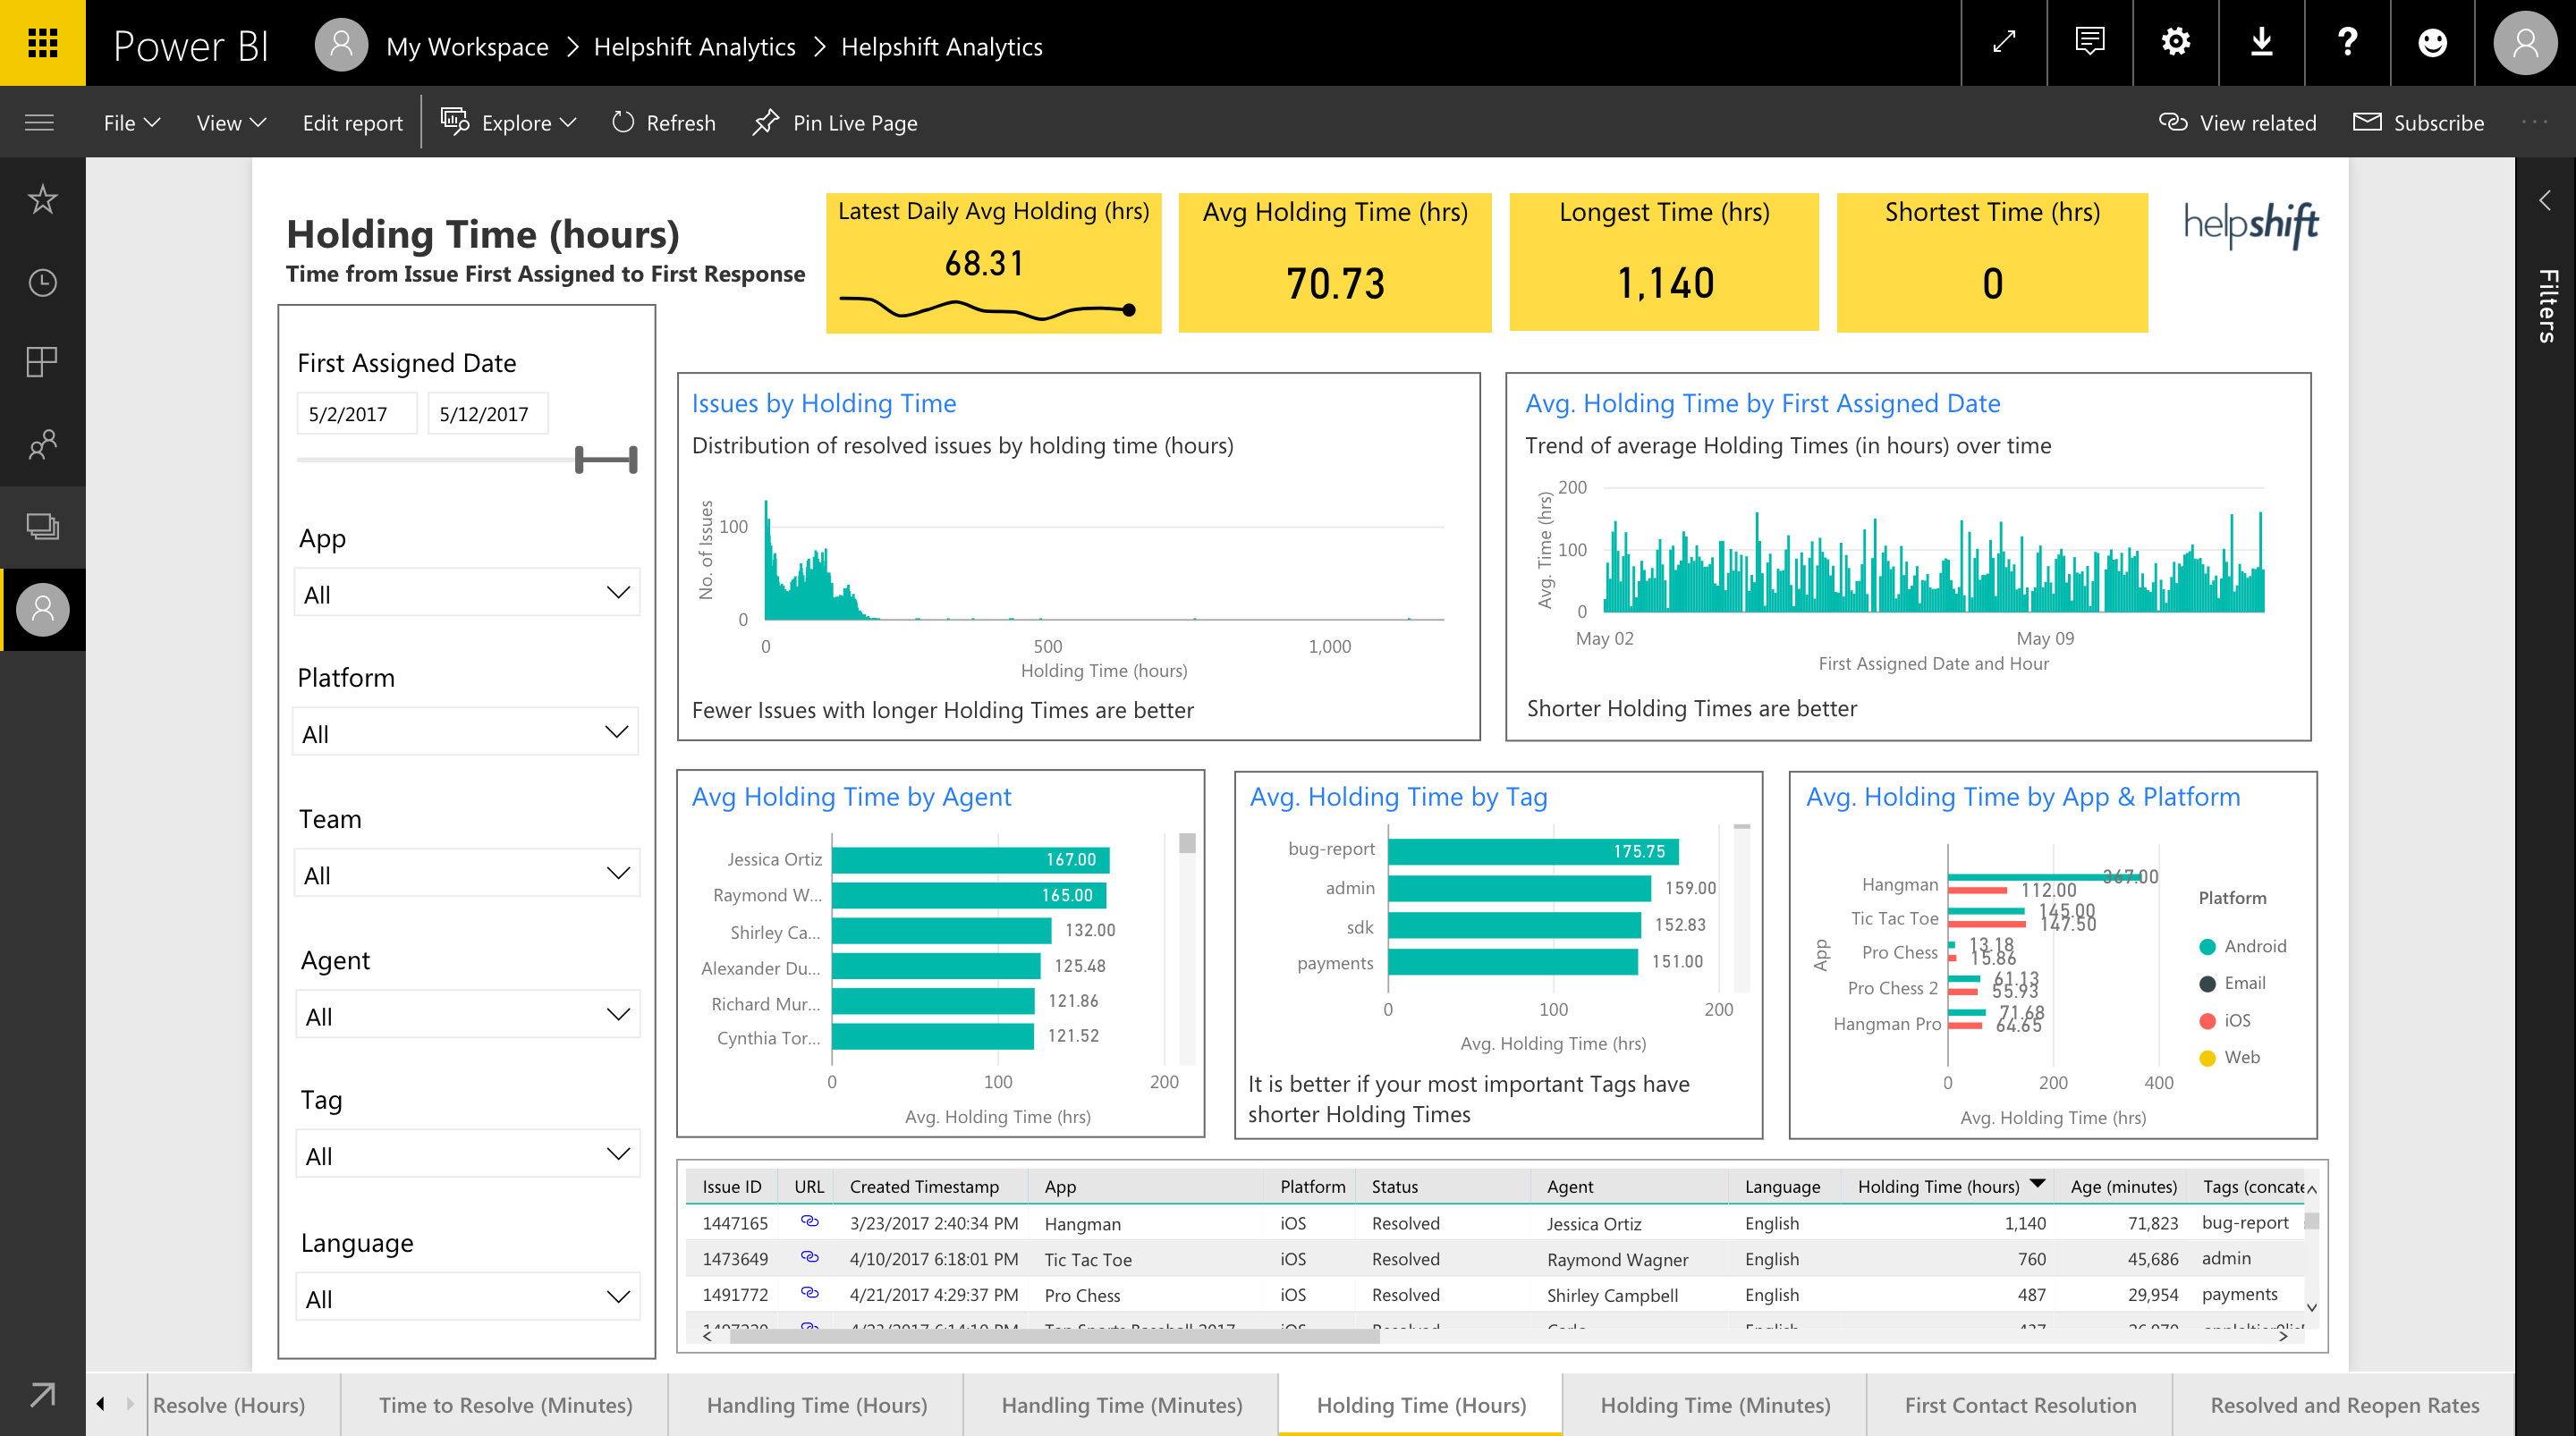This screenshot has height=1436, width=2576.
Task: Click the start date field 5/2/2017
Action: point(357,413)
